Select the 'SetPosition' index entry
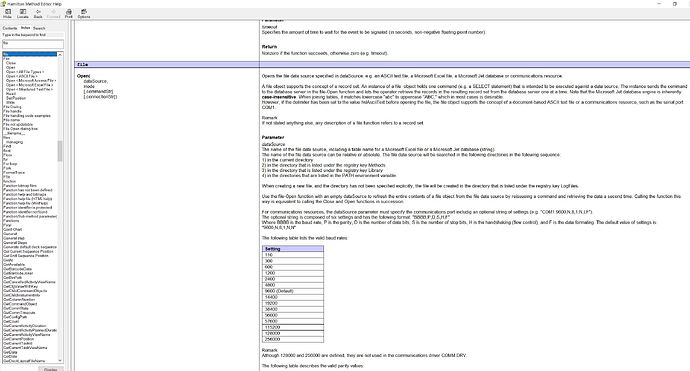 click(16, 98)
